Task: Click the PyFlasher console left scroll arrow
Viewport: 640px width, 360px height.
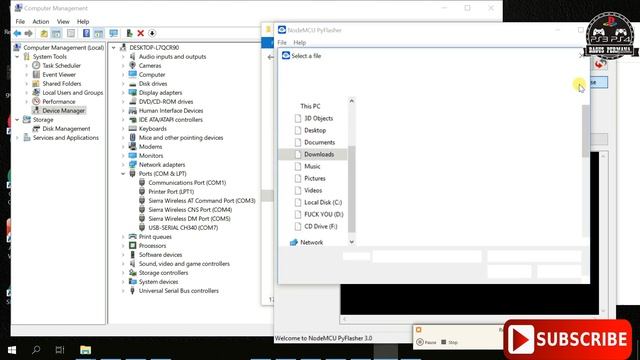Action: (x=344, y=319)
